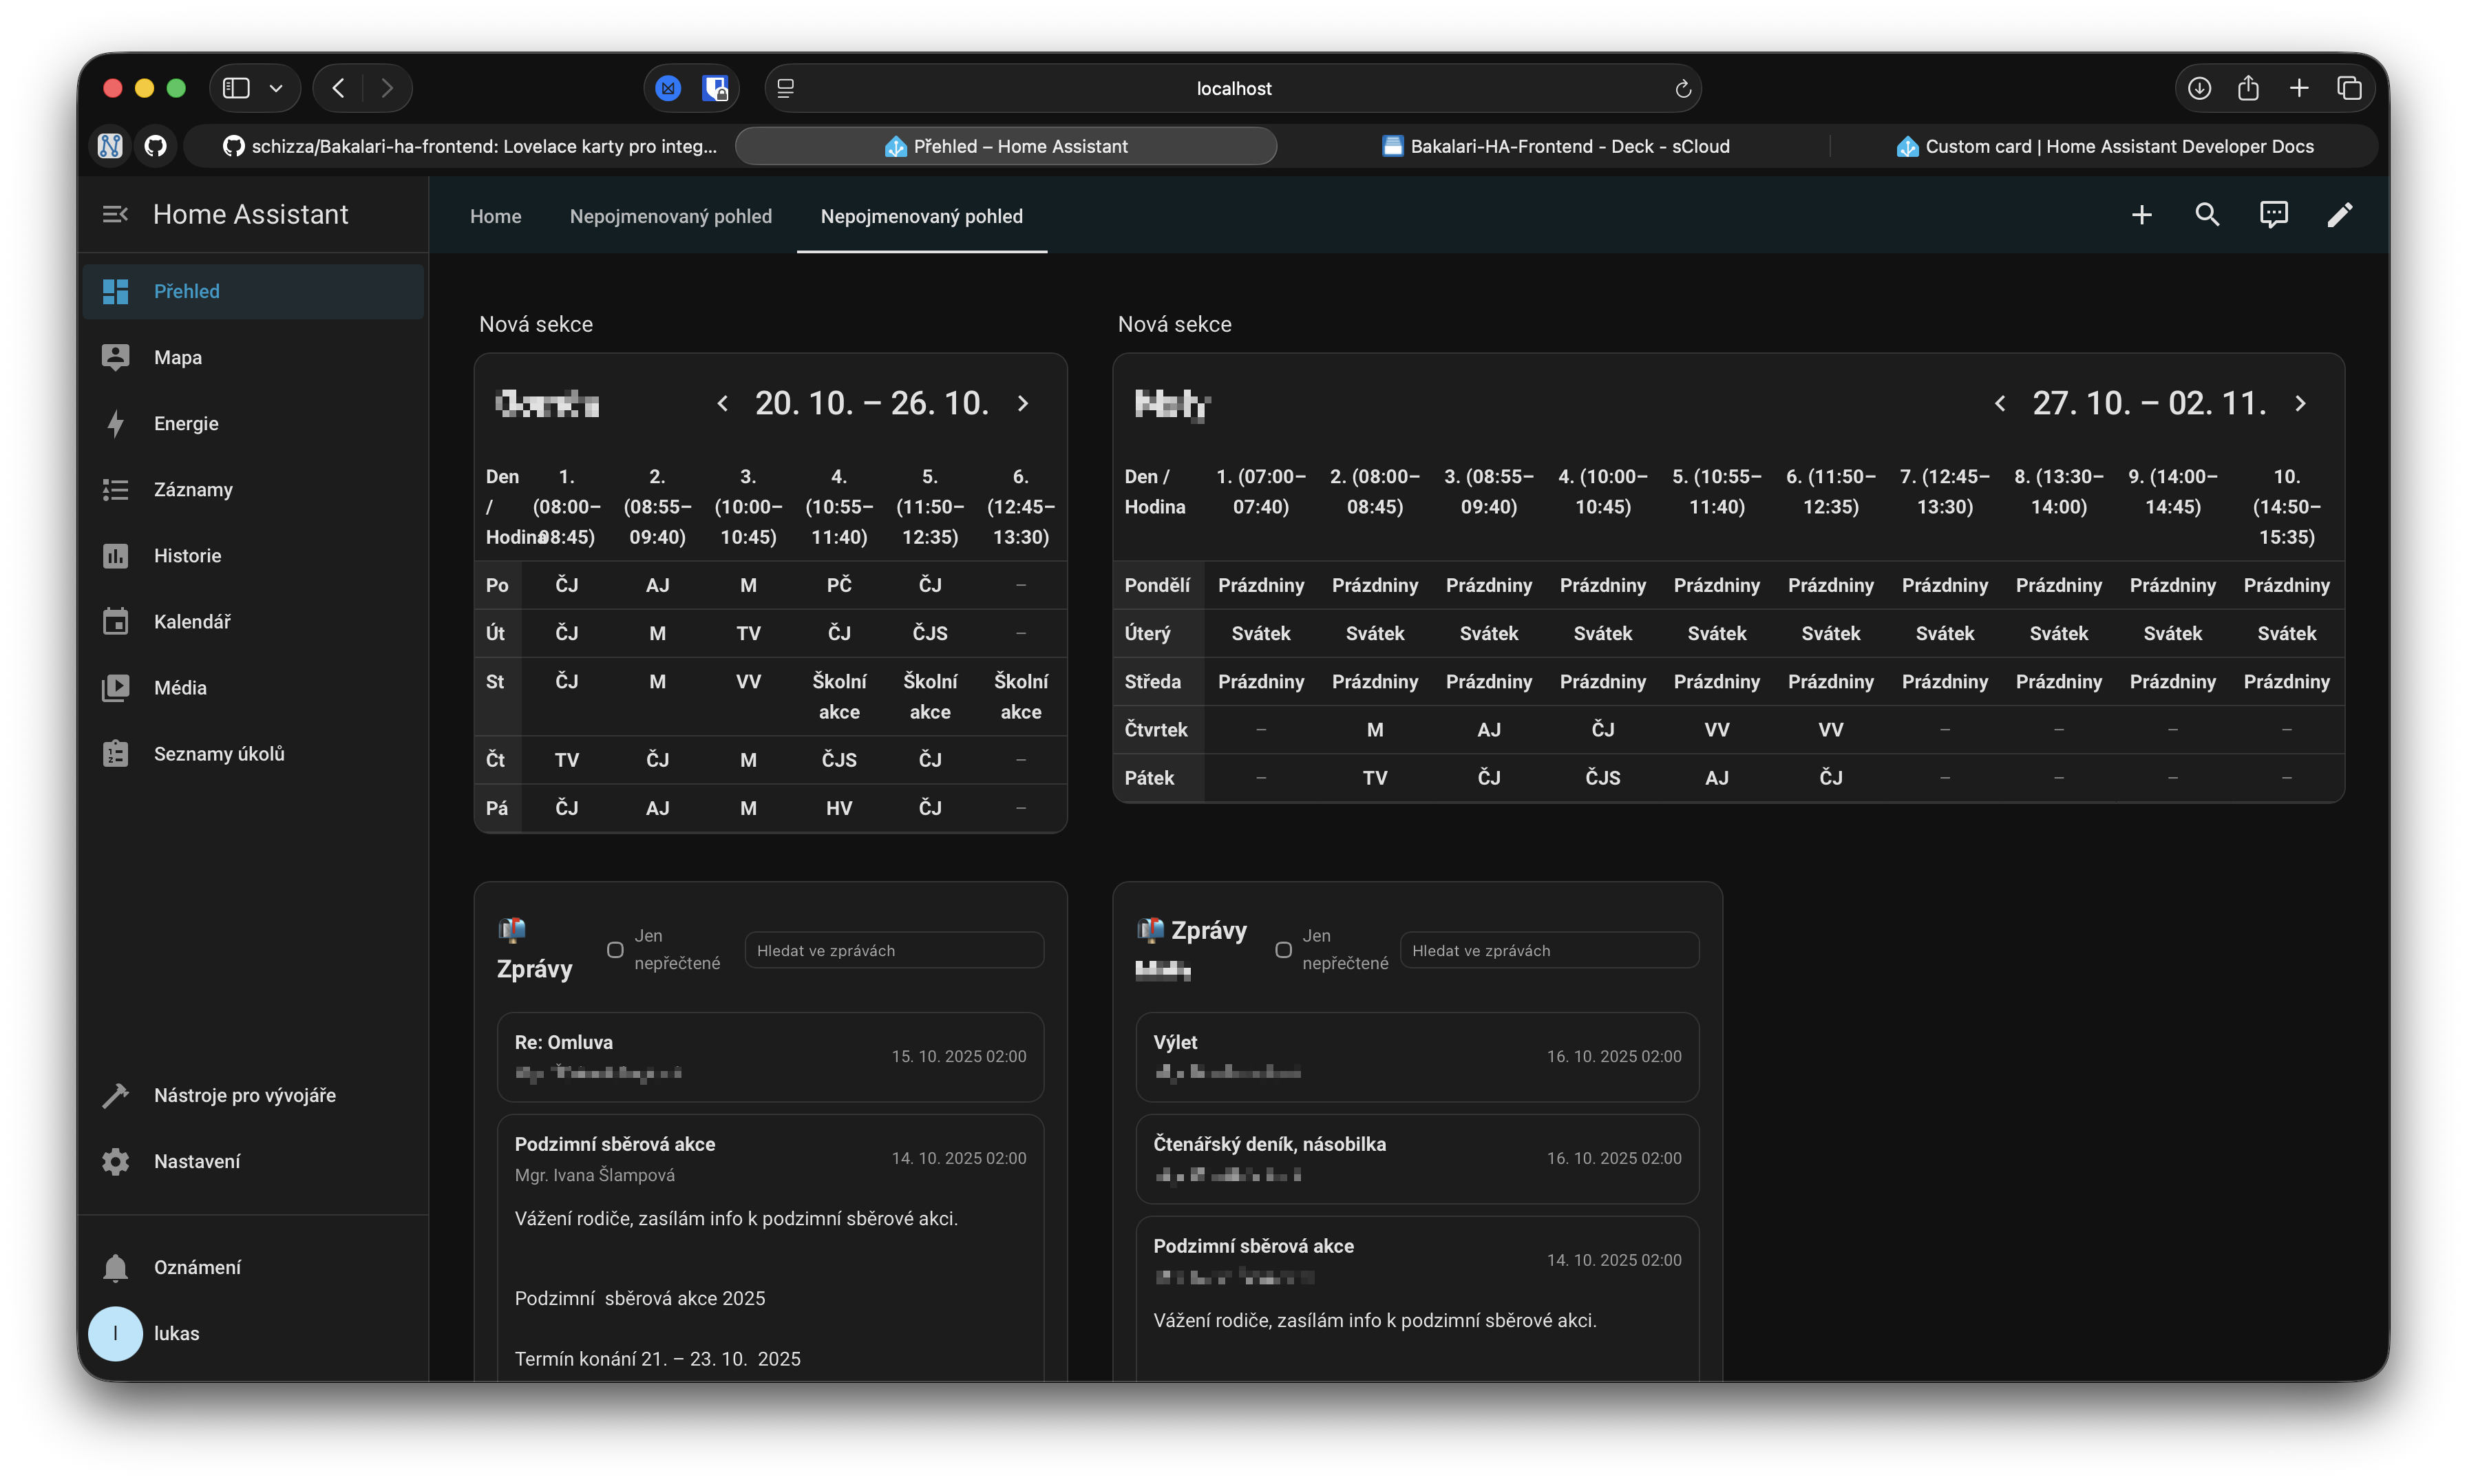Open the lukas user profile

coord(176,1333)
